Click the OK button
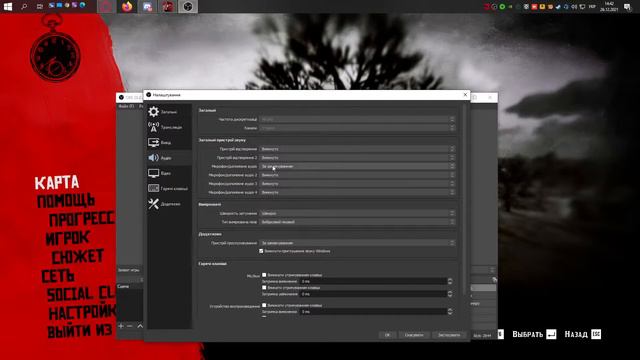640x360 pixels. pos(387,335)
